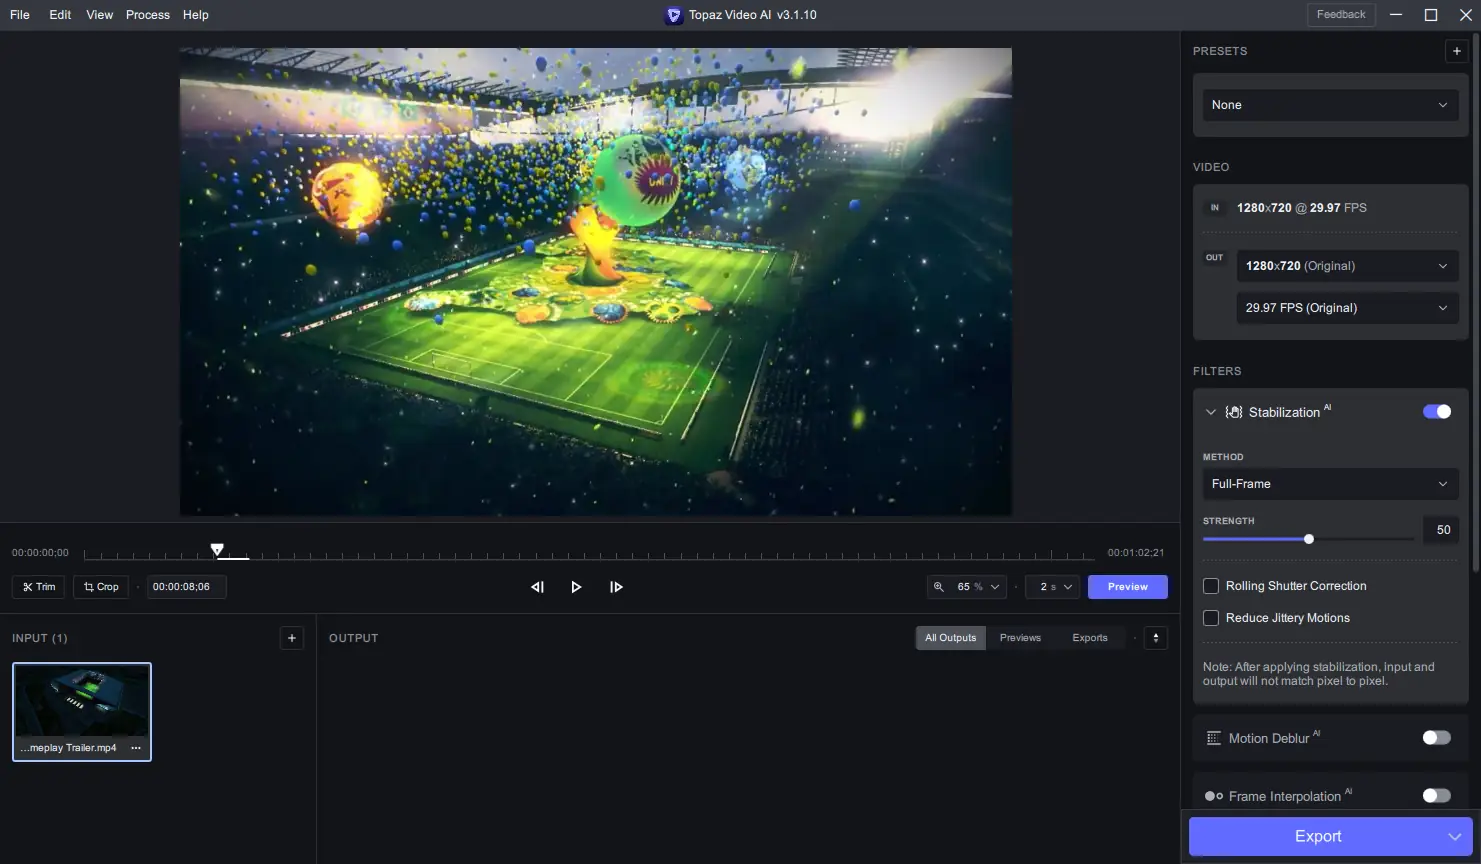Add input video with plus button
This screenshot has width=1481, height=864.
point(292,638)
